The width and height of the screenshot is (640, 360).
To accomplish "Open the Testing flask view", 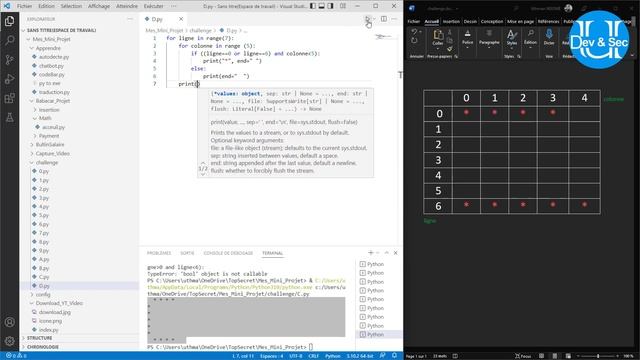I will pyautogui.click(x=9, y=118).
